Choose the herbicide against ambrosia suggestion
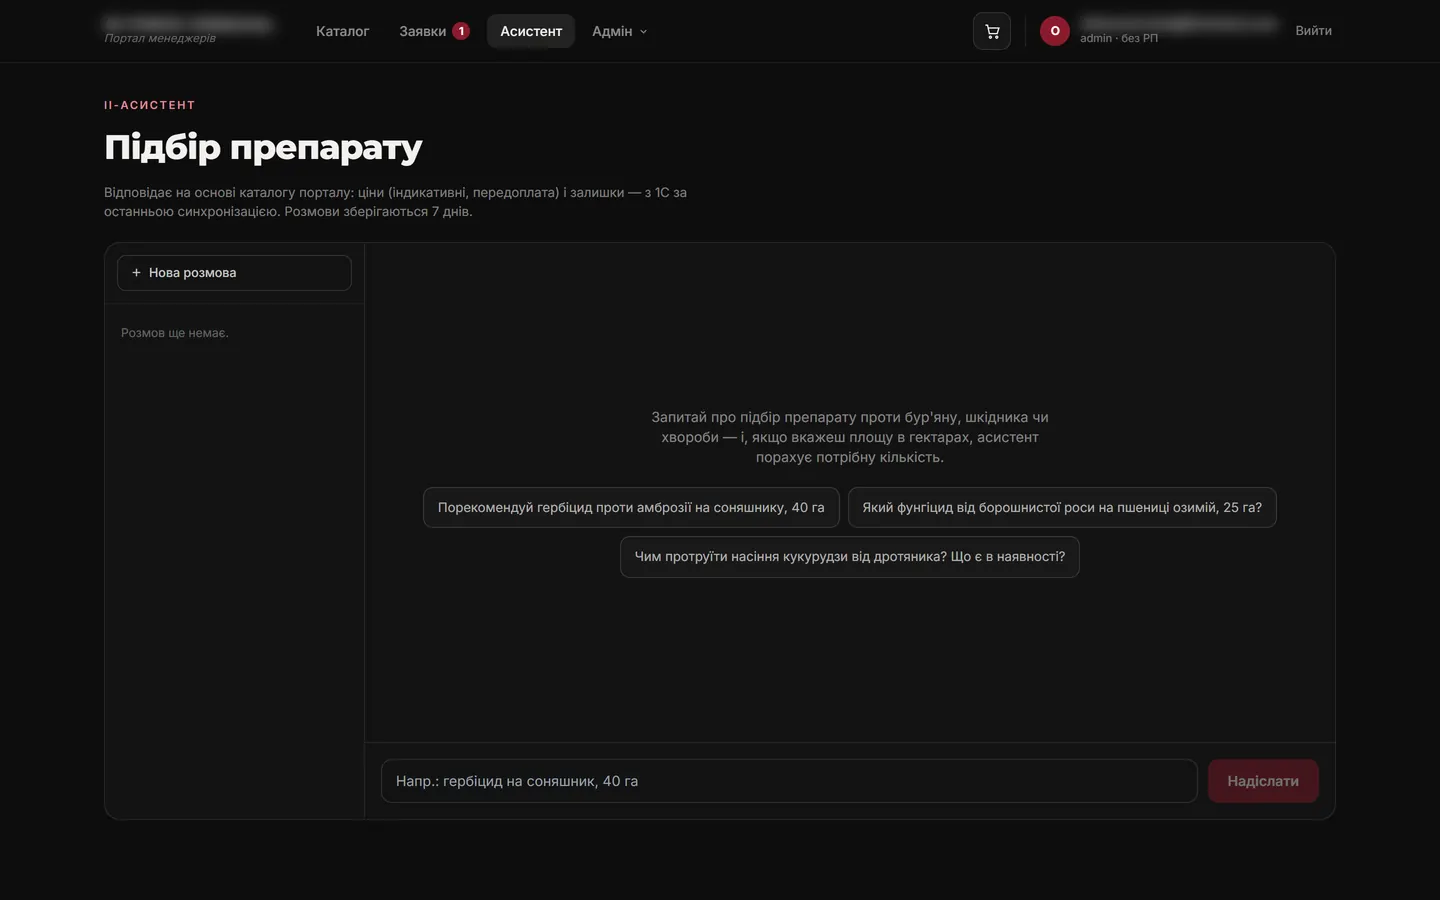The image size is (1440, 900). pyautogui.click(x=631, y=507)
